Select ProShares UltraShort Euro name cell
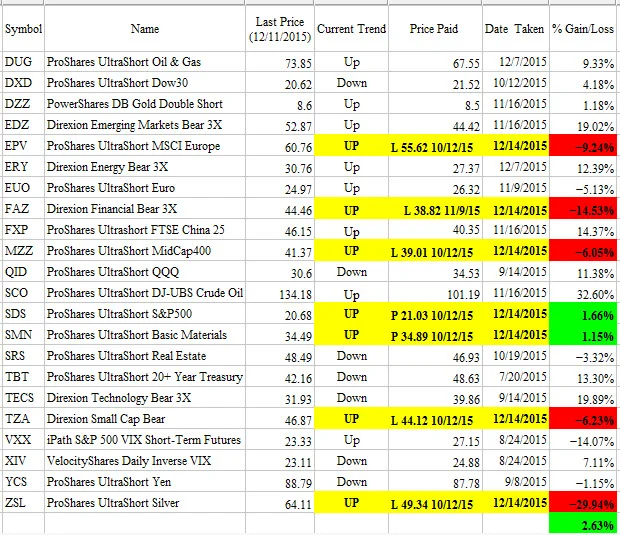Viewport: 620px width, 535px height. pyautogui.click(x=145, y=188)
